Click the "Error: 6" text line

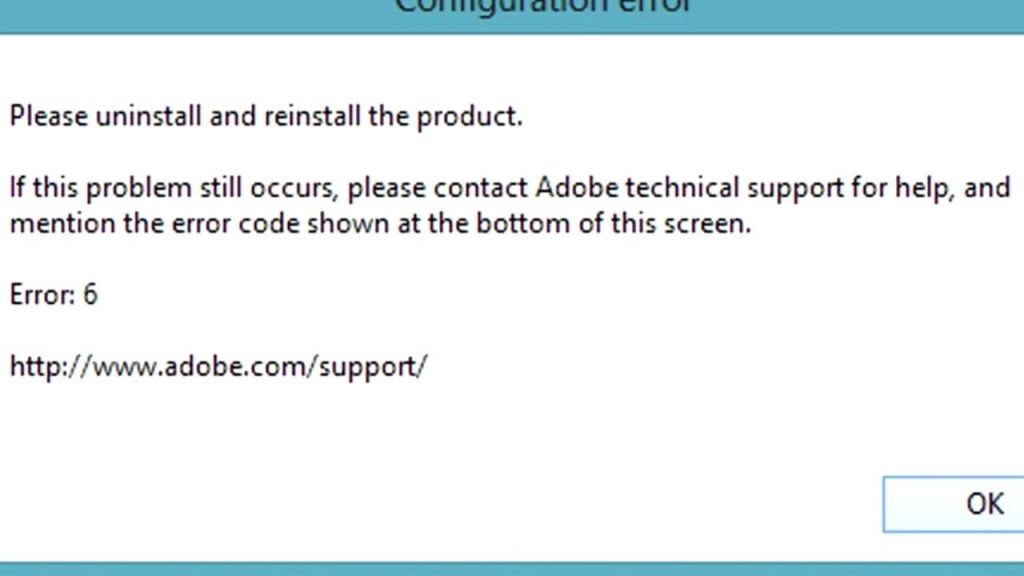click(54, 295)
